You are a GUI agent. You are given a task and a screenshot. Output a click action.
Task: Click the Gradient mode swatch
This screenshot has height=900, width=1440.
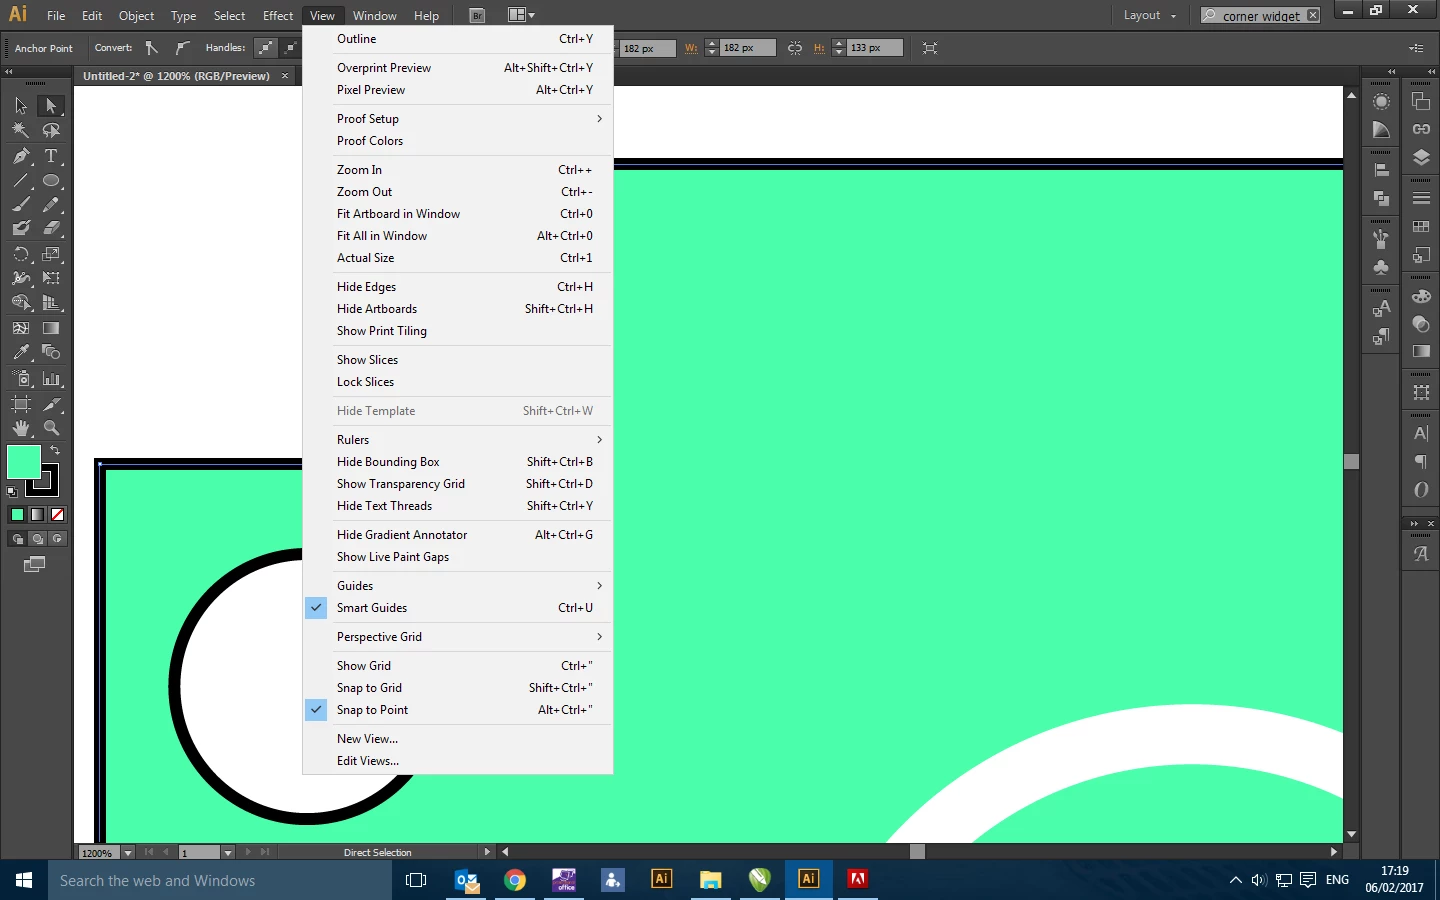pos(37,515)
